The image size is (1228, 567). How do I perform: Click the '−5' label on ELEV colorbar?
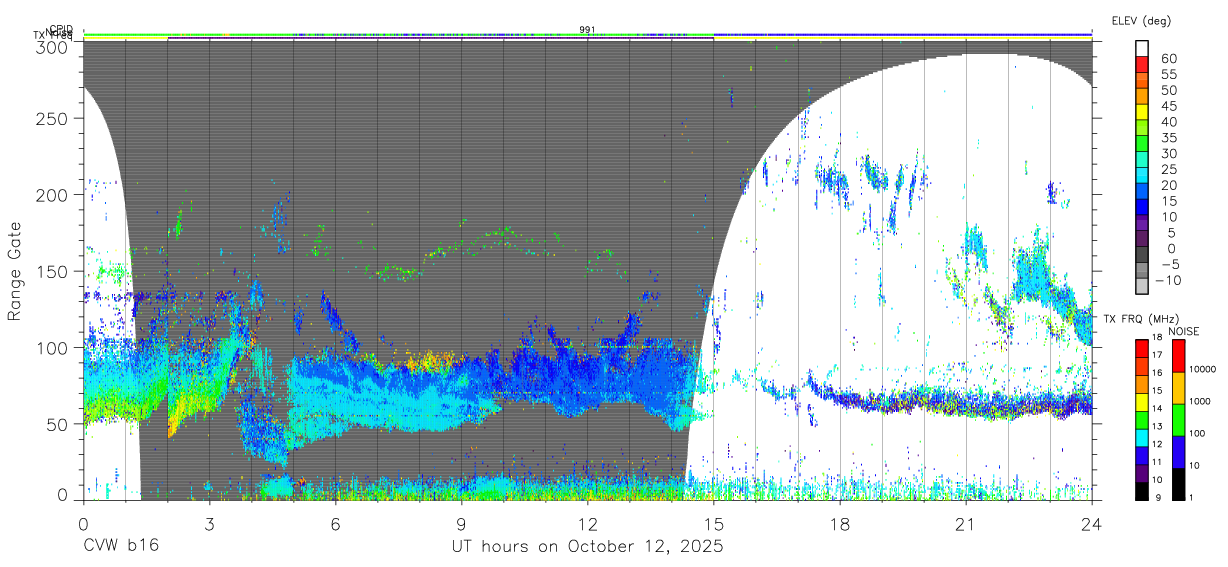[x=1168, y=264]
